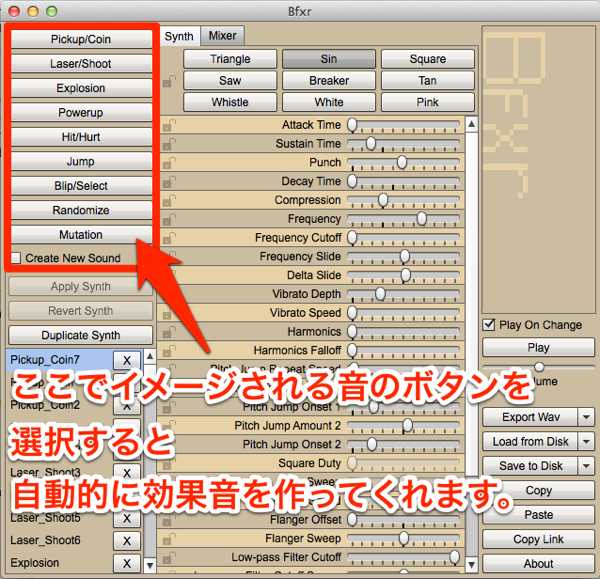Apply a Mutation to the sound
Screen dimensions: 600x579
81,235
